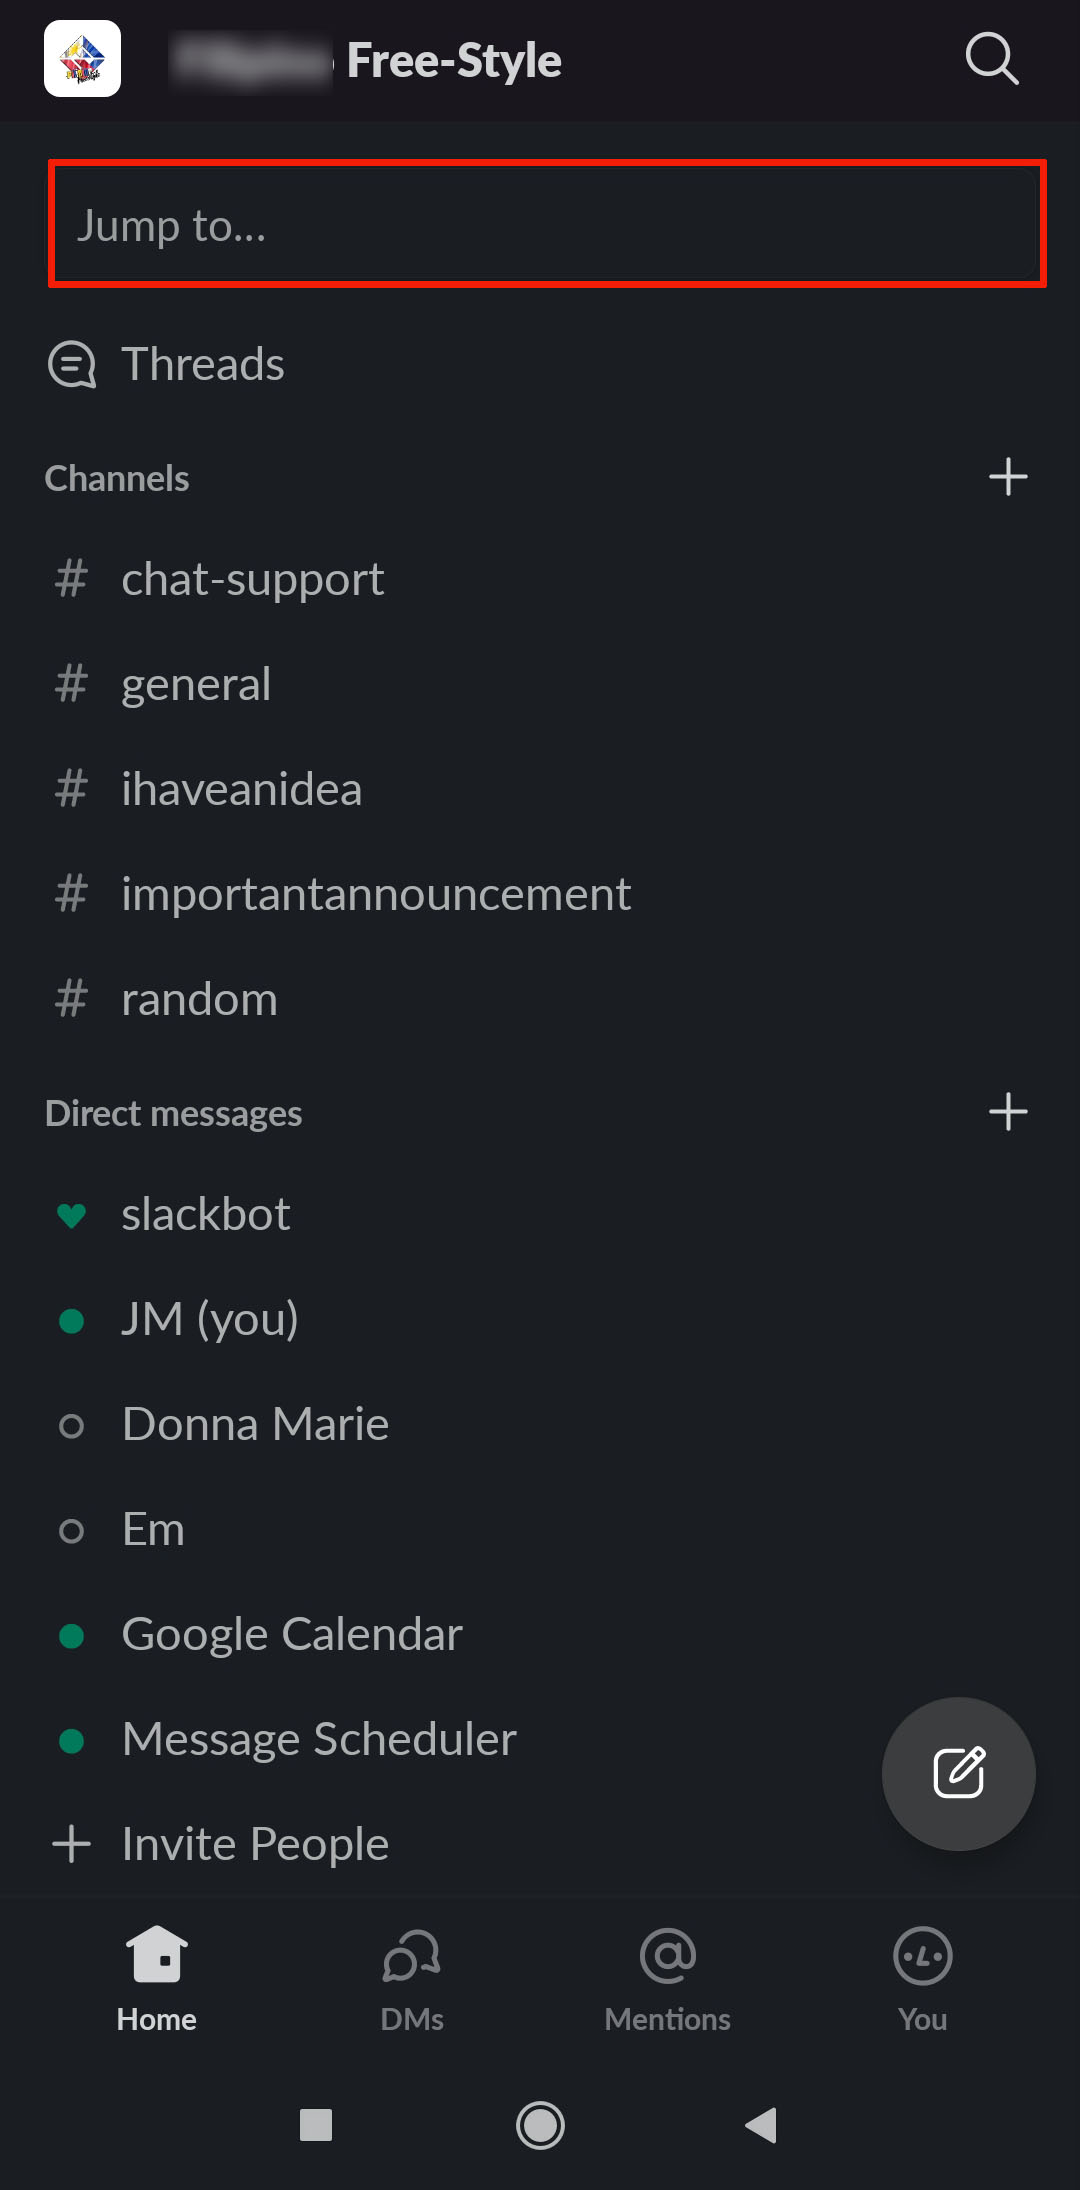Focus the Jump to field
The height and width of the screenshot is (2190, 1080).
tap(546, 225)
